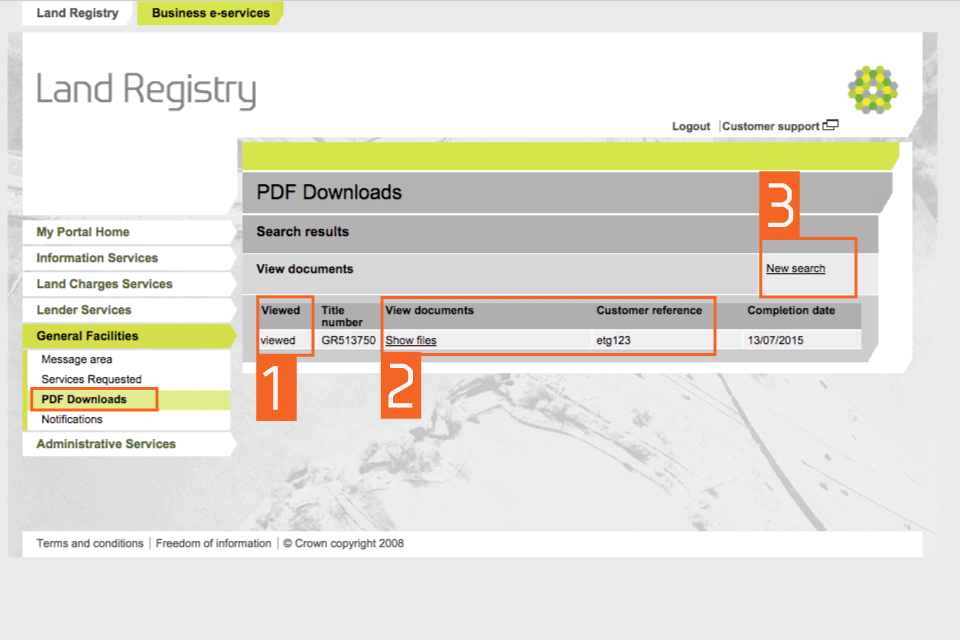Screen dimensions: 960x640
Task: Select PDF Downloads in the sidebar
Action: point(84,399)
